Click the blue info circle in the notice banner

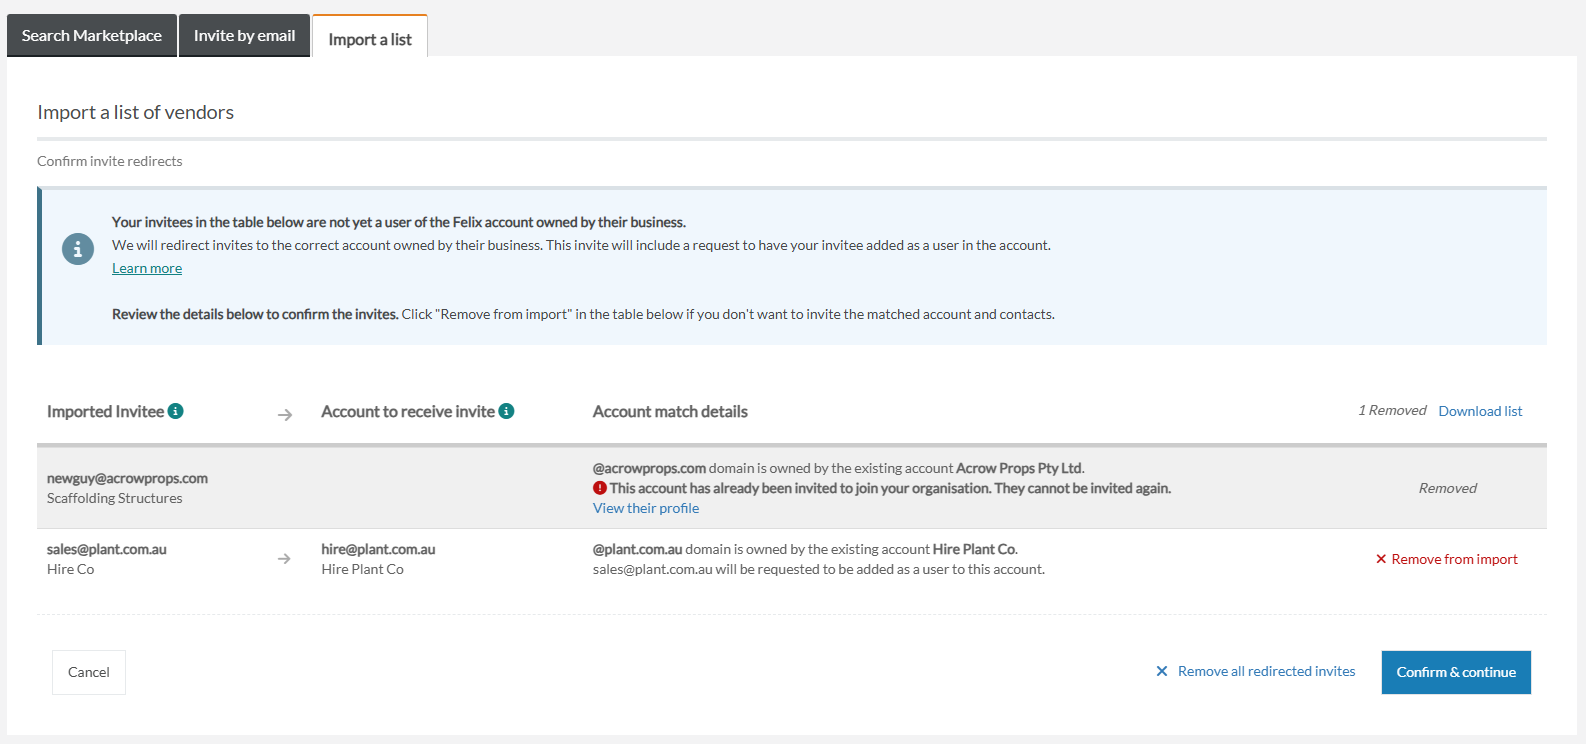[x=78, y=249]
